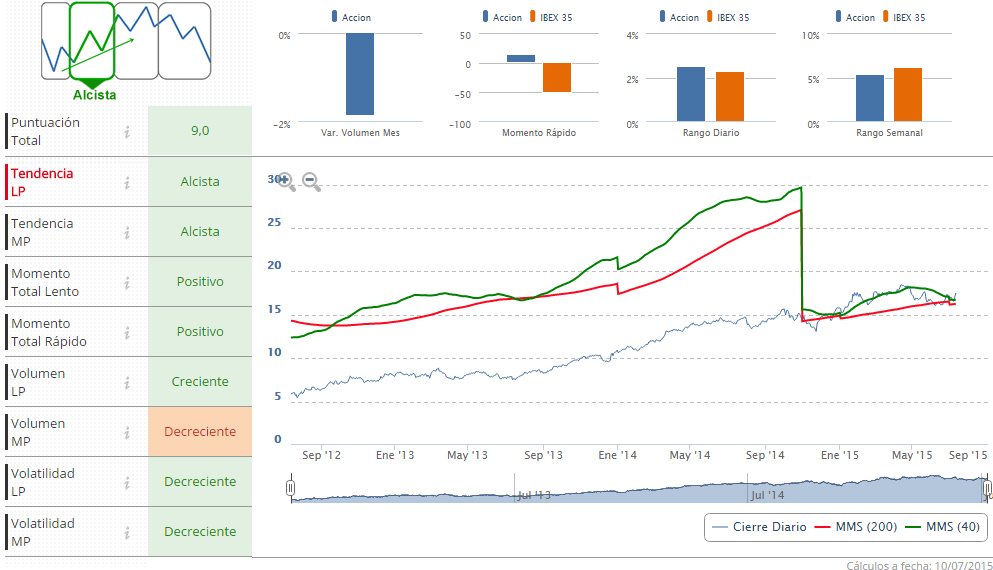Show info for Volumen MP row
The width and height of the screenshot is (993, 570).
click(x=127, y=432)
